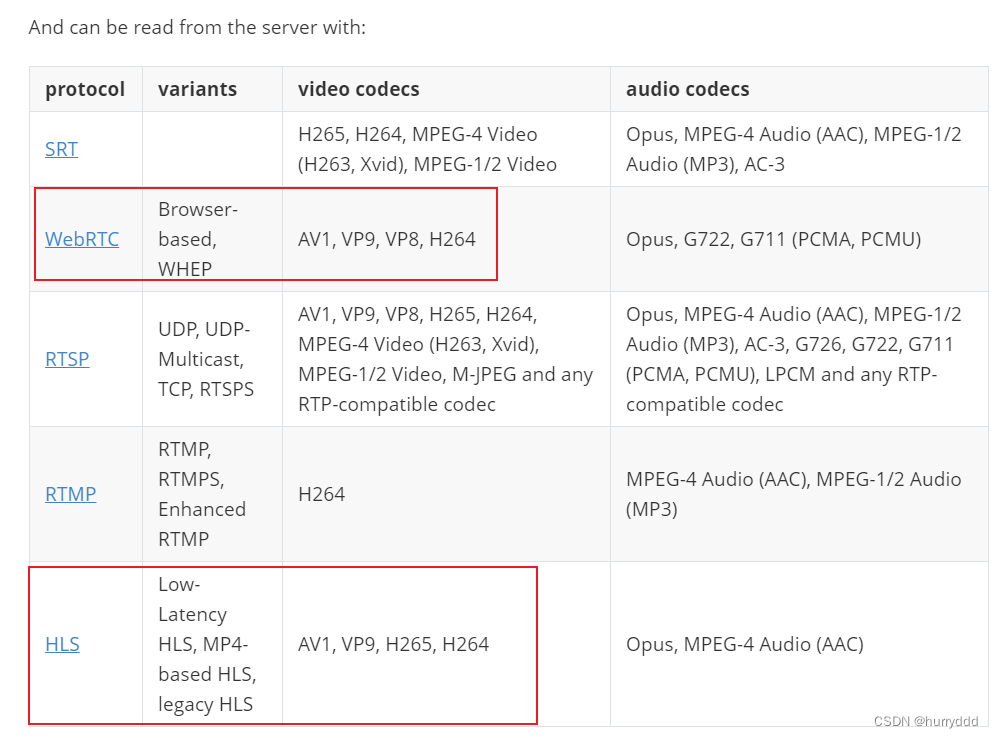Viewport: 993px width, 738px height.
Task: Click the RTMP row 'H264' video codec cell
Action: point(446,494)
